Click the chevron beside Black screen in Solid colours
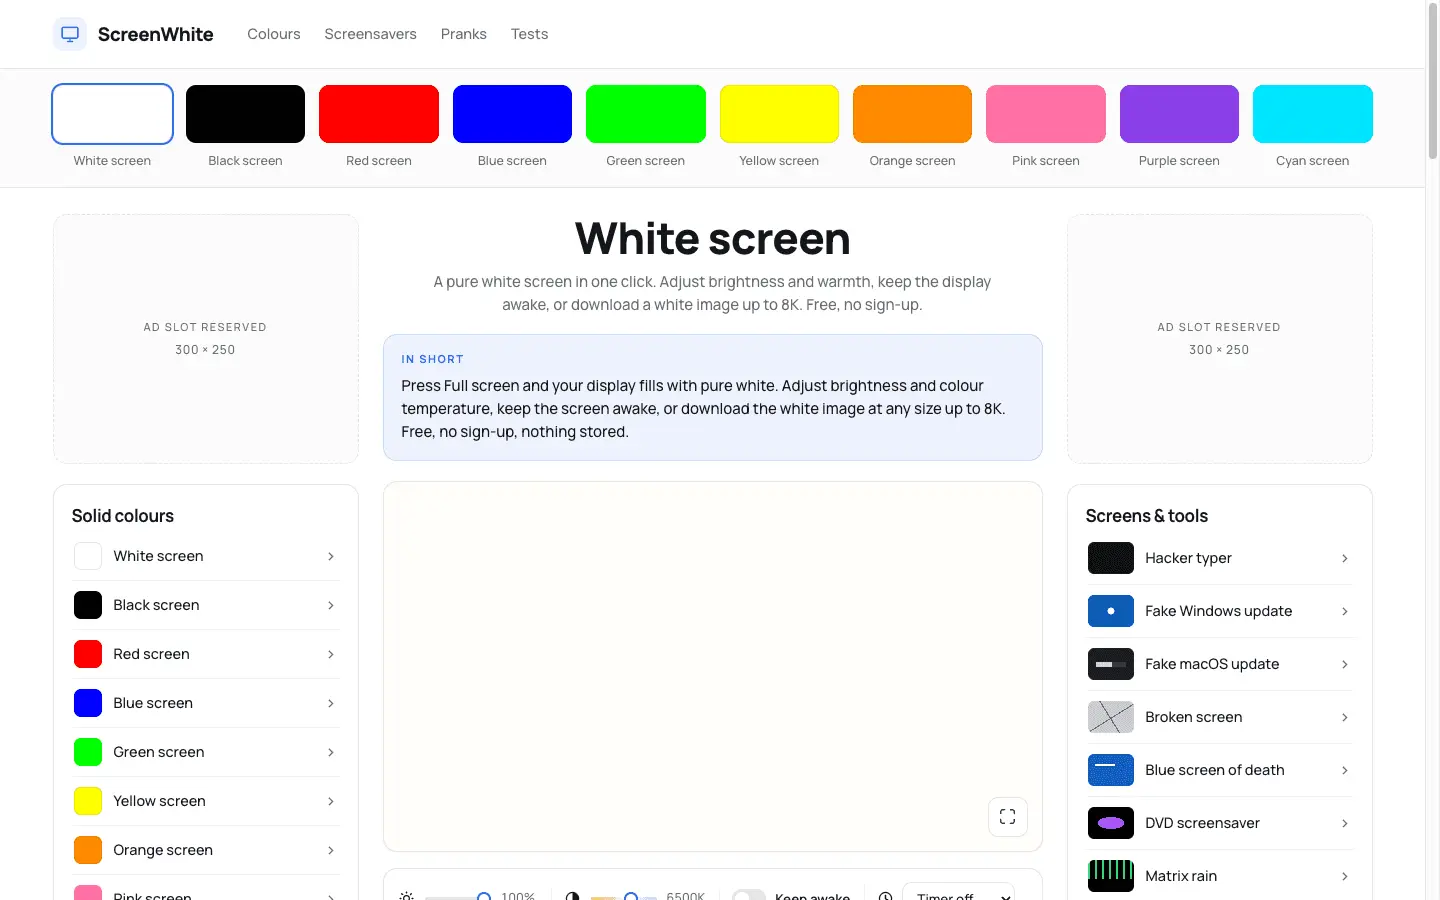1440x900 pixels. click(331, 605)
